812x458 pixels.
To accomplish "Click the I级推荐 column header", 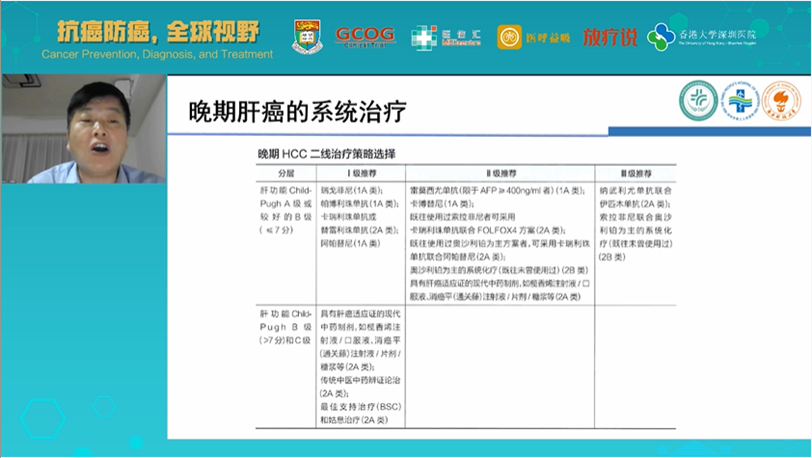I will [x=361, y=173].
